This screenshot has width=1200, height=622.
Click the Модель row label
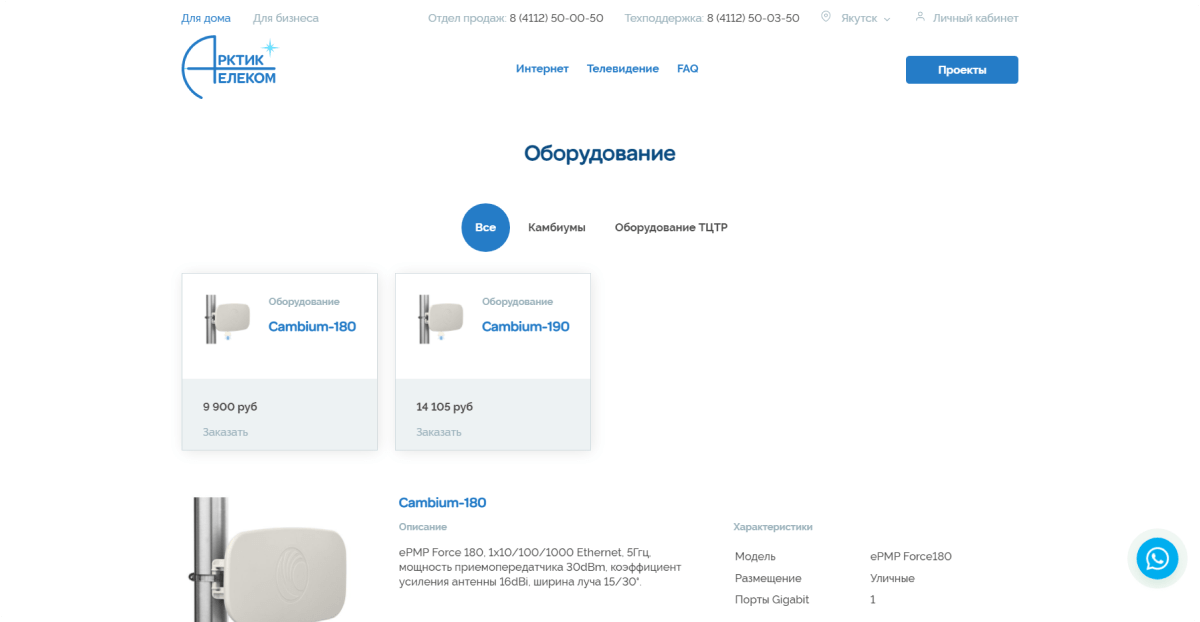pos(755,557)
